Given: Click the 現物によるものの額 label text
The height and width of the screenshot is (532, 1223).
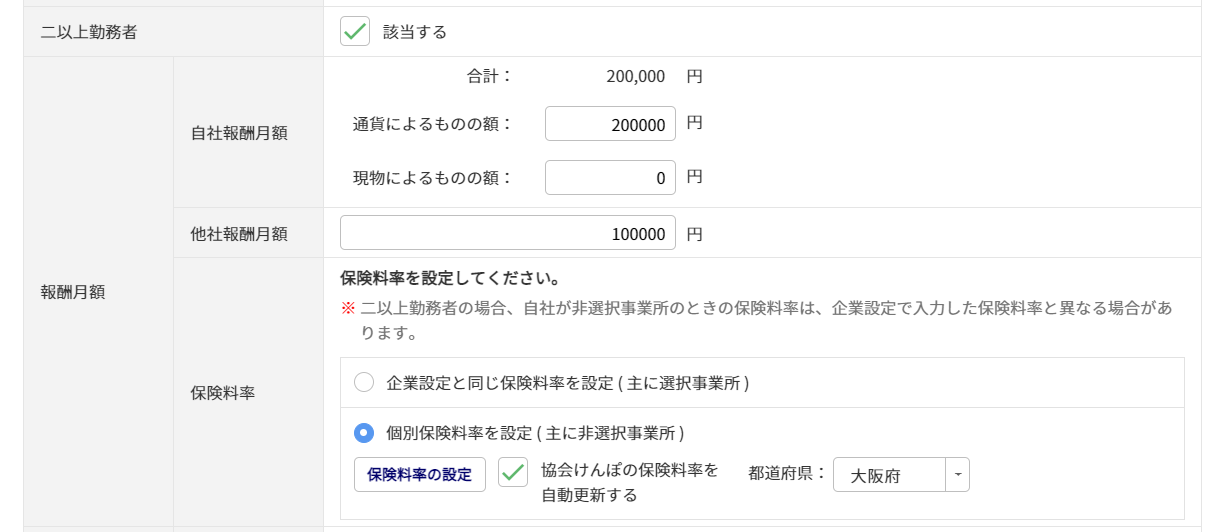Looking at the screenshot, I should pos(432,178).
